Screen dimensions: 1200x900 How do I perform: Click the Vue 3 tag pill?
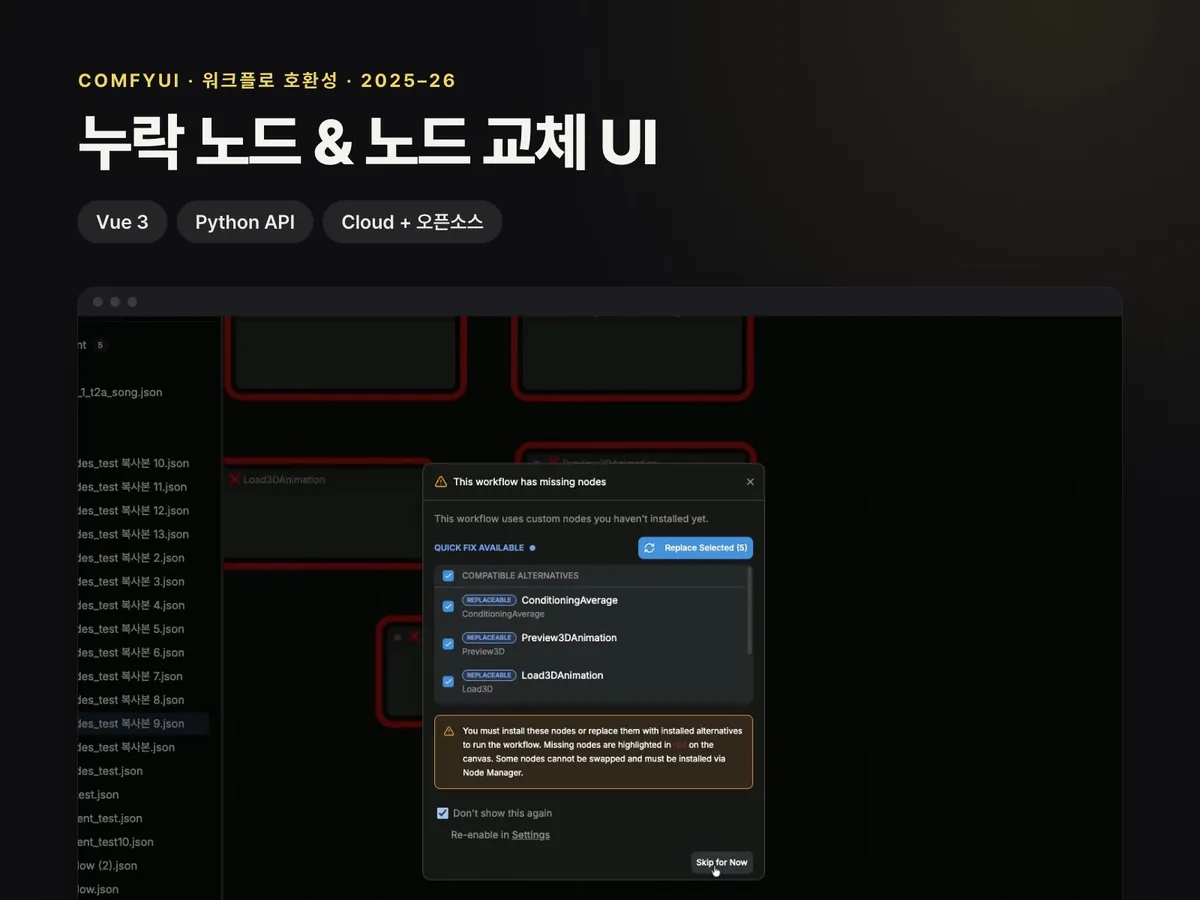click(x=122, y=222)
